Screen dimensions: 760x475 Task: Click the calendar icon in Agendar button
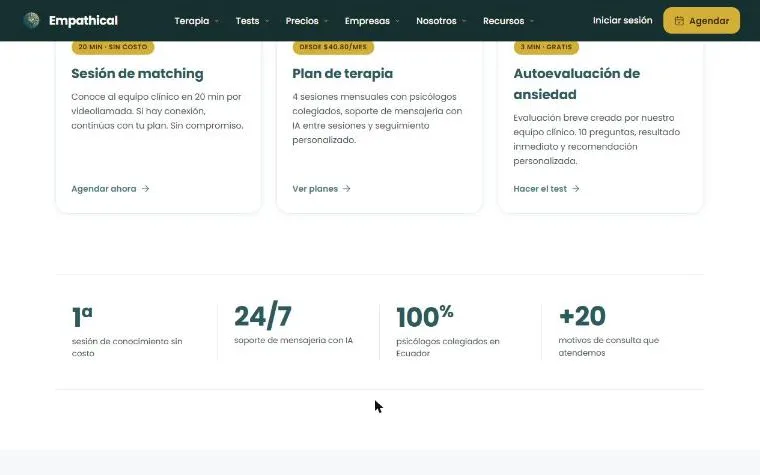tap(679, 21)
